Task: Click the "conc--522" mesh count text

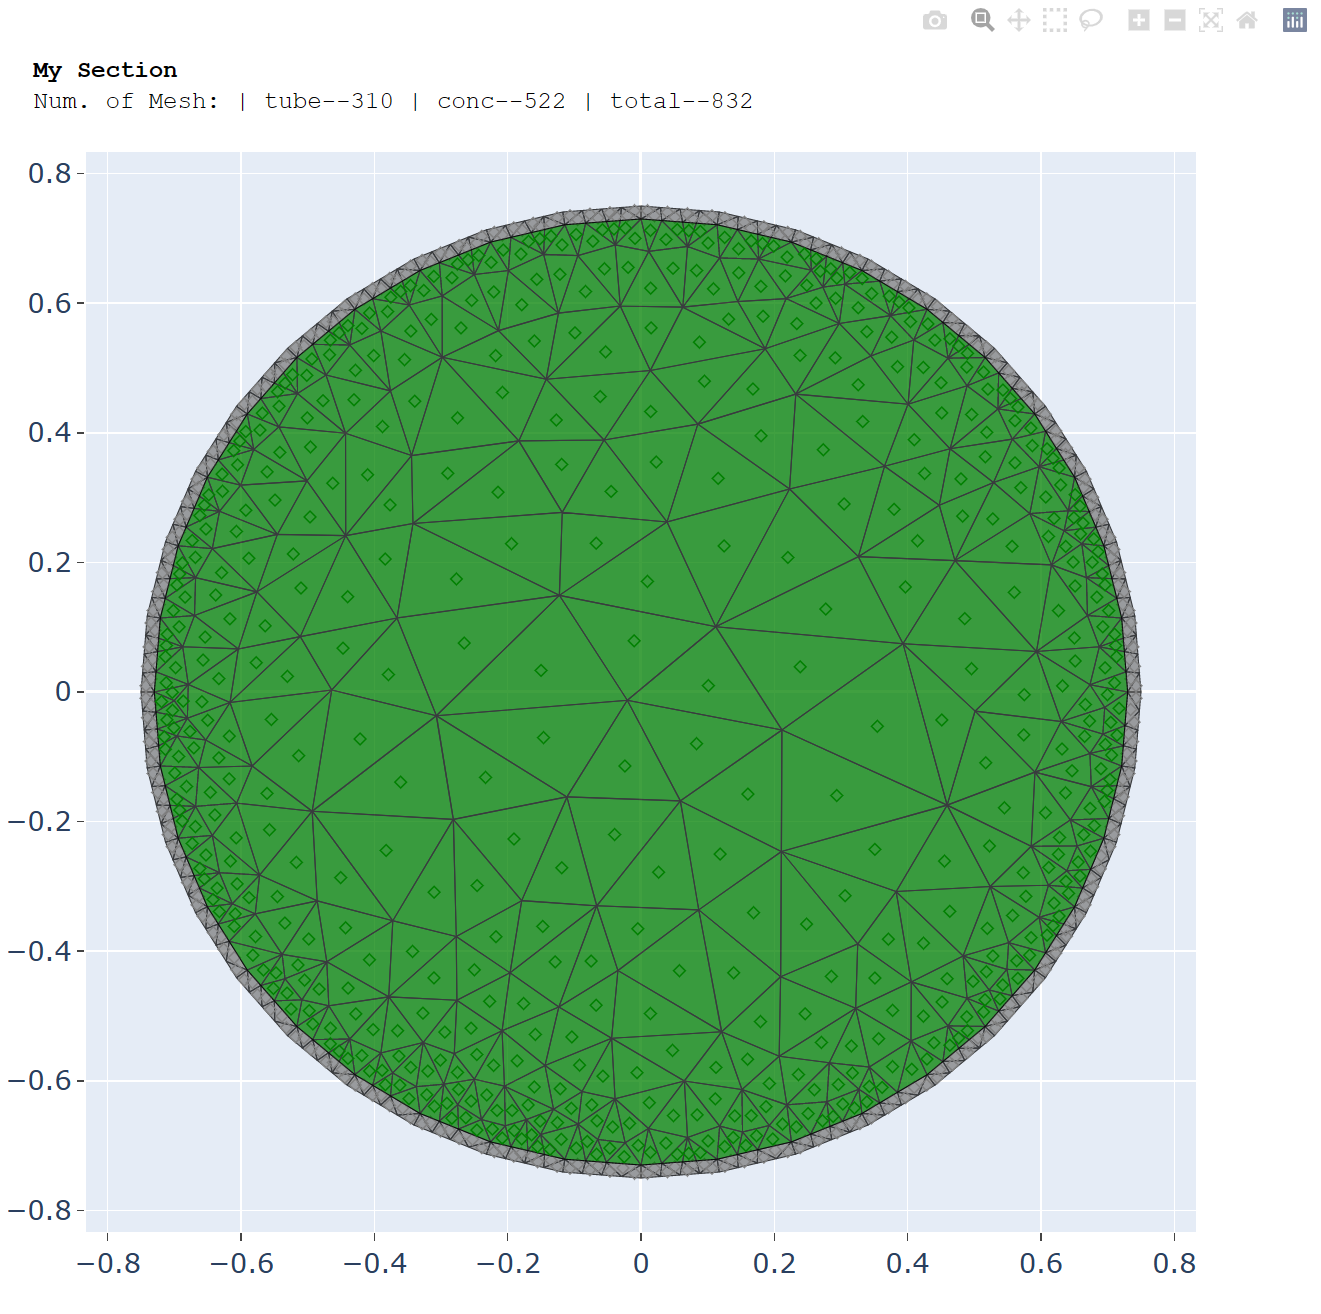Action: [501, 101]
